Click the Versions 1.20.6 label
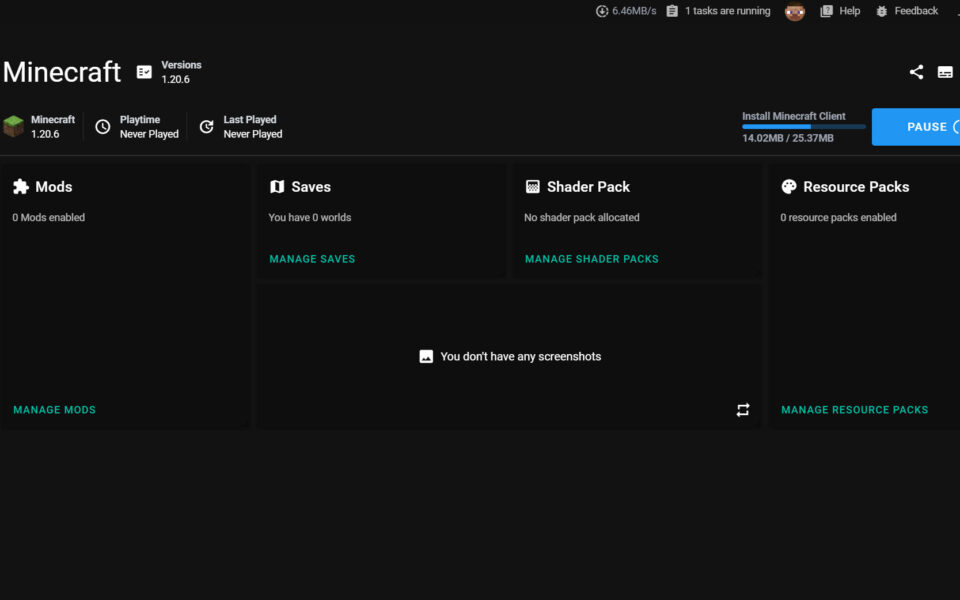Image resolution: width=960 pixels, height=600 pixels. click(x=181, y=72)
